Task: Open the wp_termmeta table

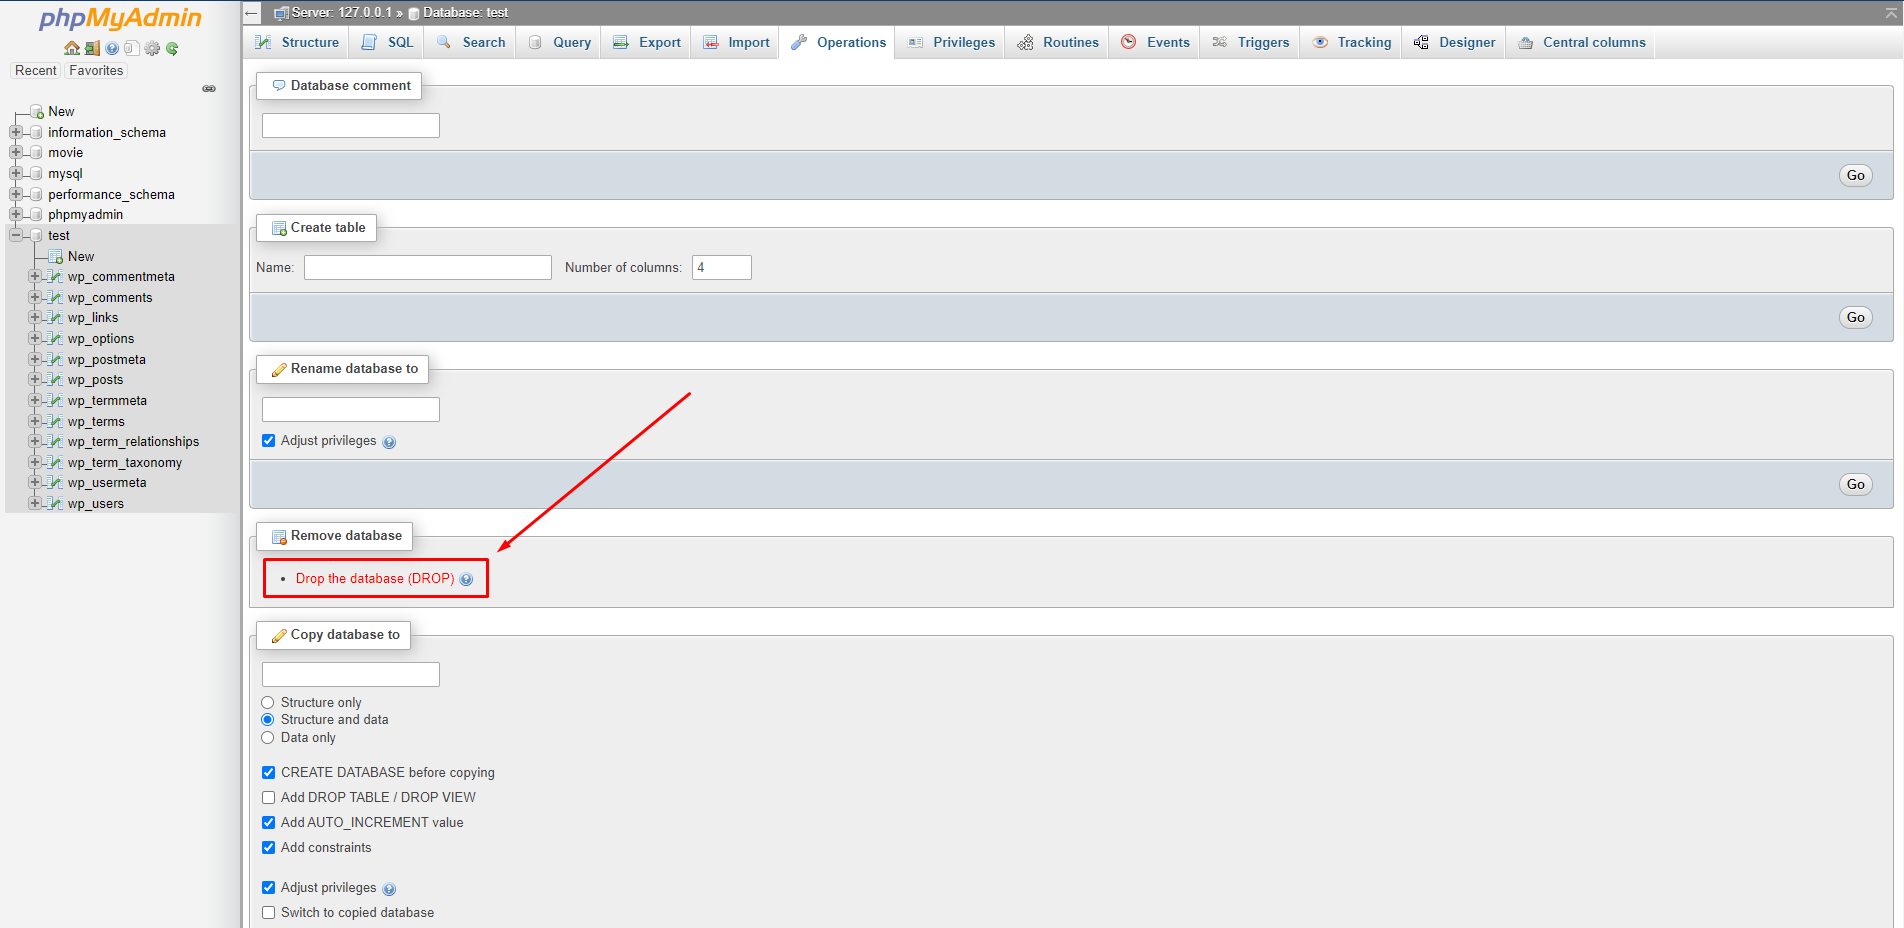Action: tap(107, 400)
